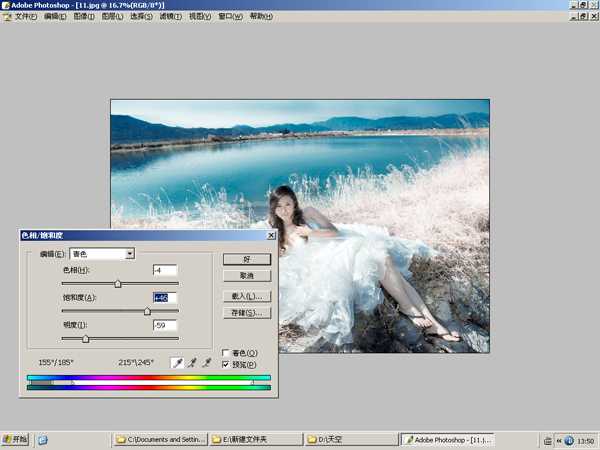Select the add-to-sample eyedropper (plus)
The image size is (600, 450).
click(192, 362)
